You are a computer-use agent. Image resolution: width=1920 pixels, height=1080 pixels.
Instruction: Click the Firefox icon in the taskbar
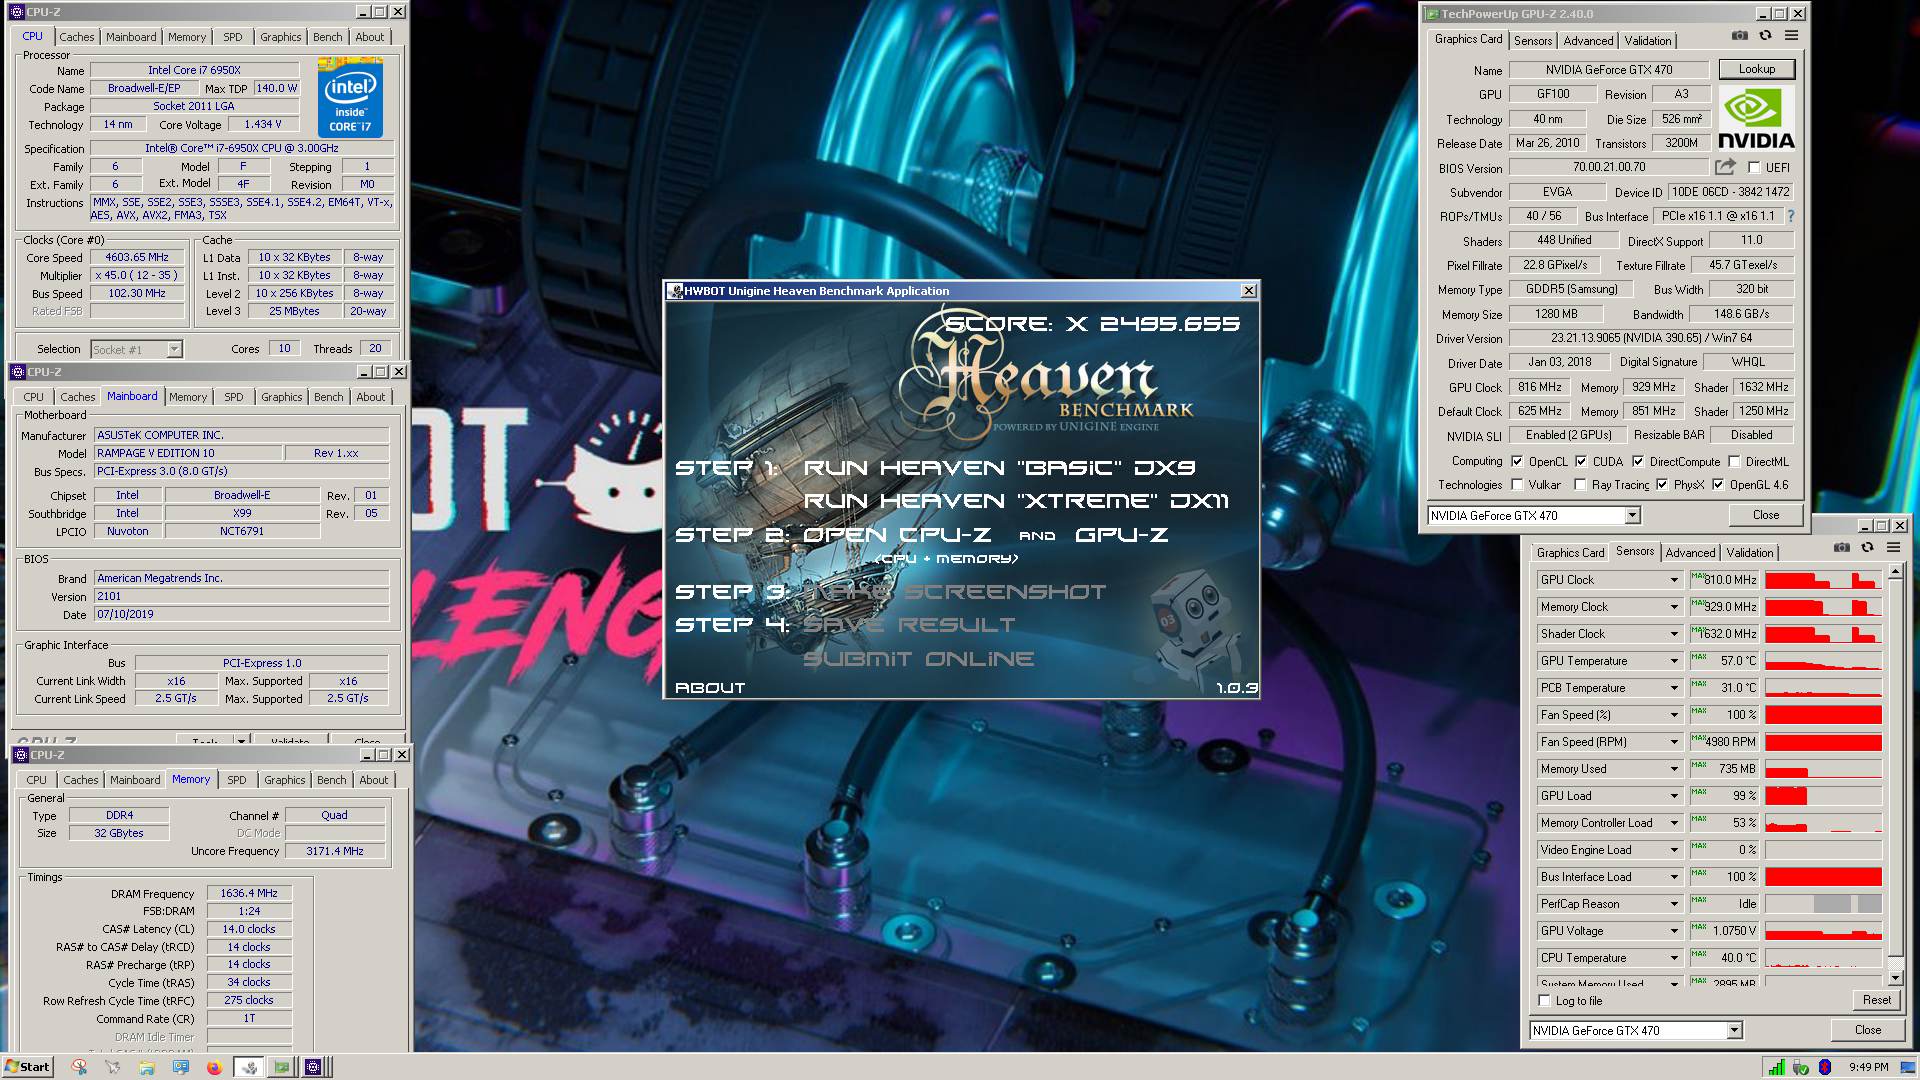214,1067
